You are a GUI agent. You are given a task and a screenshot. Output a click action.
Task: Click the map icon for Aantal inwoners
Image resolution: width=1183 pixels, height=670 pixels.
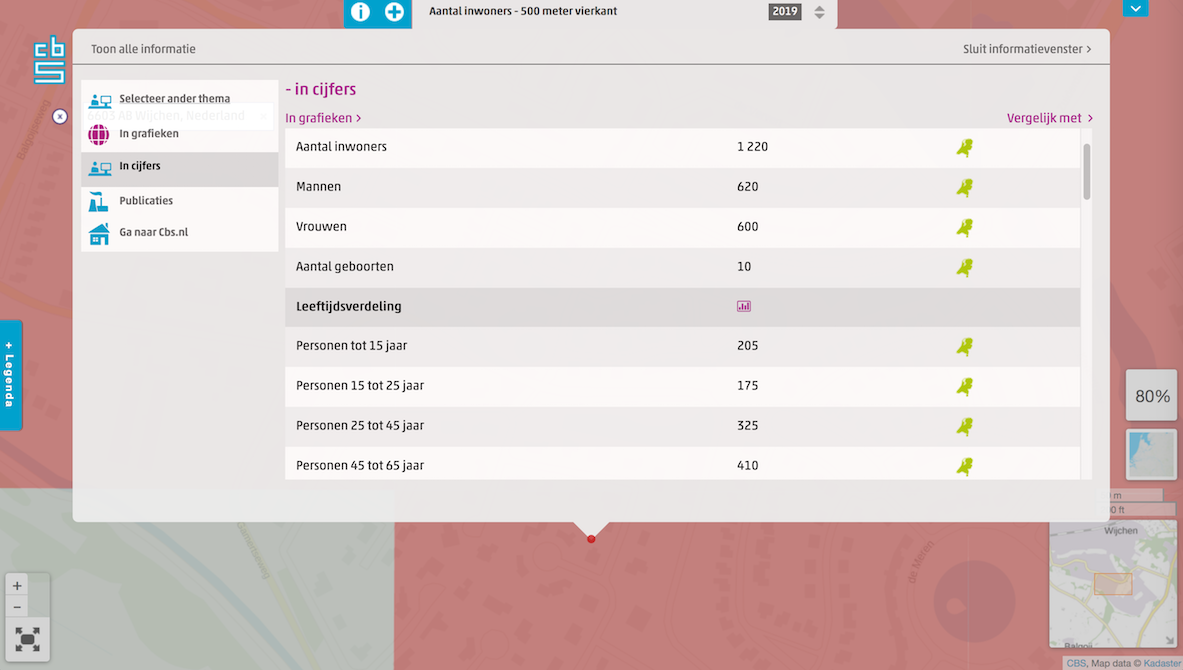tap(964, 148)
